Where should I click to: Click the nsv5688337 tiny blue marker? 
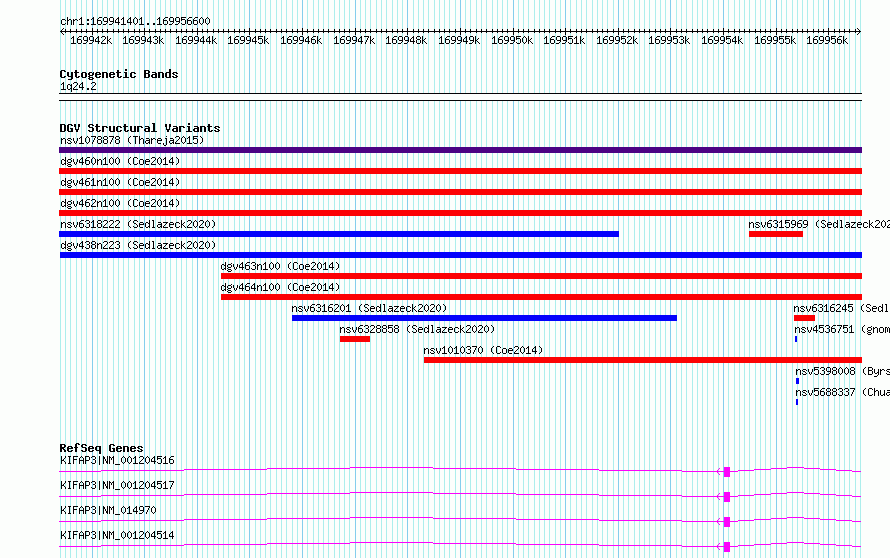click(x=797, y=402)
